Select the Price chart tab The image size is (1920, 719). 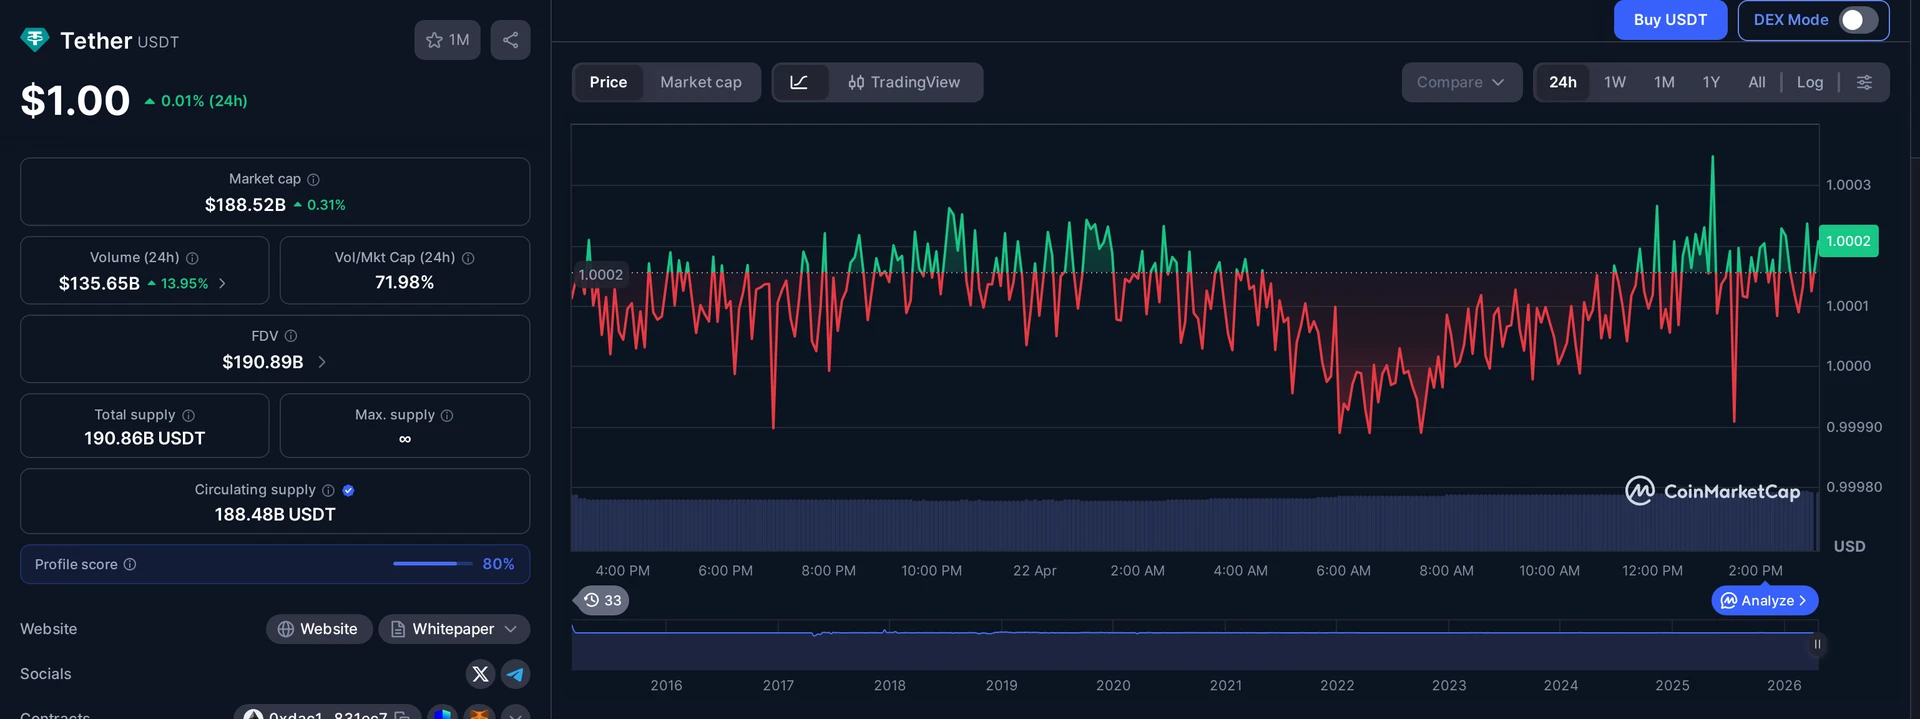[x=608, y=82]
